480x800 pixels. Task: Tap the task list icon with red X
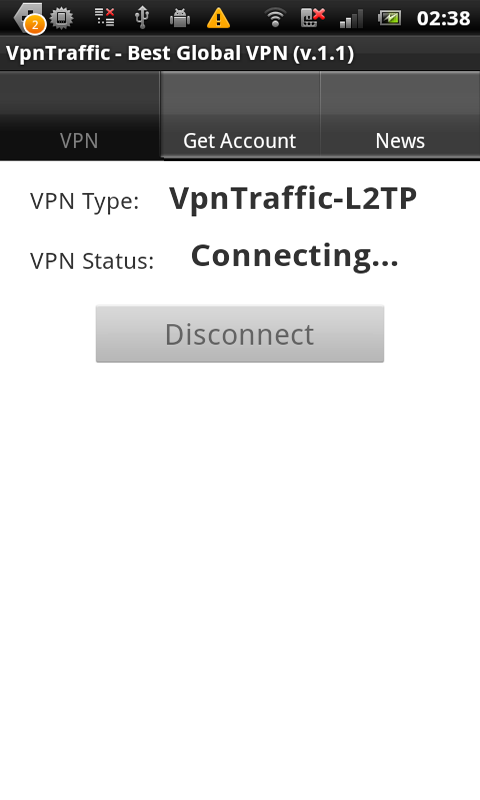coord(105,17)
